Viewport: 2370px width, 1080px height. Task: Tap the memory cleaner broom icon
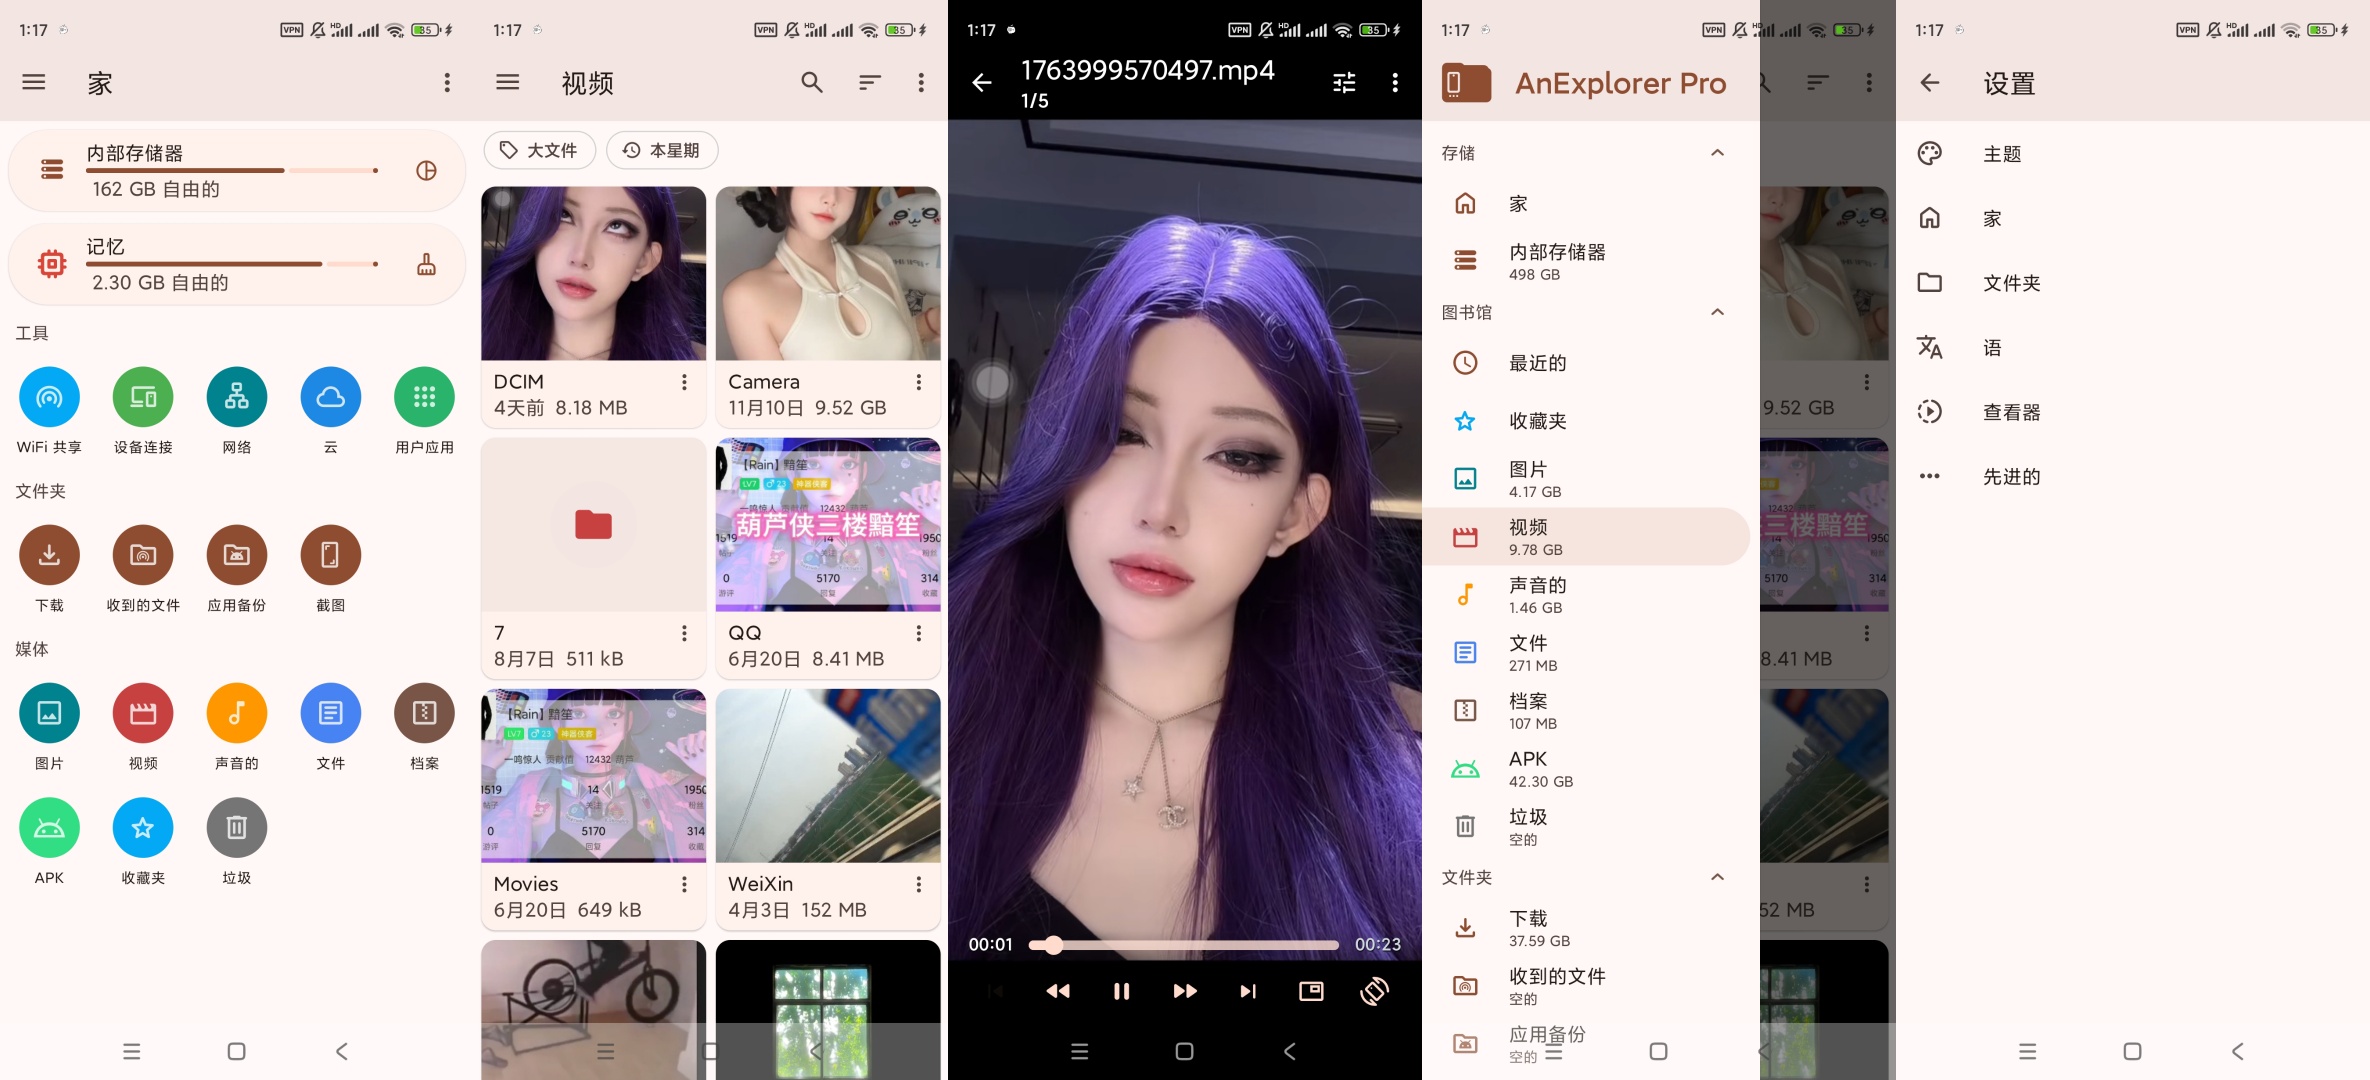tap(426, 264)
